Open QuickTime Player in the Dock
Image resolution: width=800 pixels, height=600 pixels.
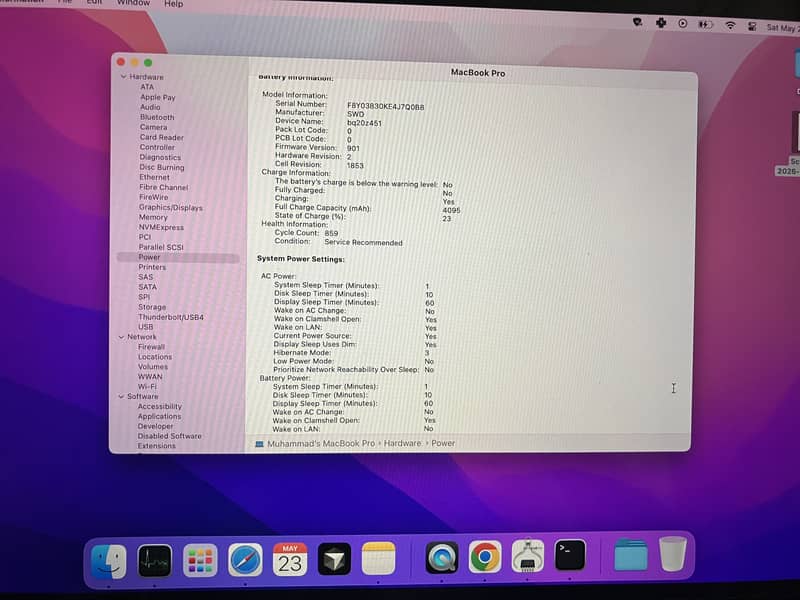point(441,557)
